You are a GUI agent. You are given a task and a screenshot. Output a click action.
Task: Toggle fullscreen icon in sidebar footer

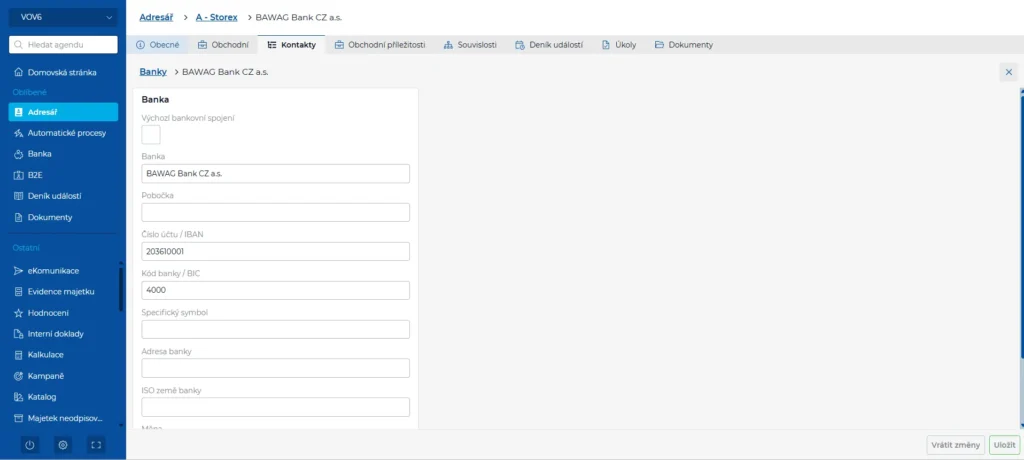pos(96,445)
